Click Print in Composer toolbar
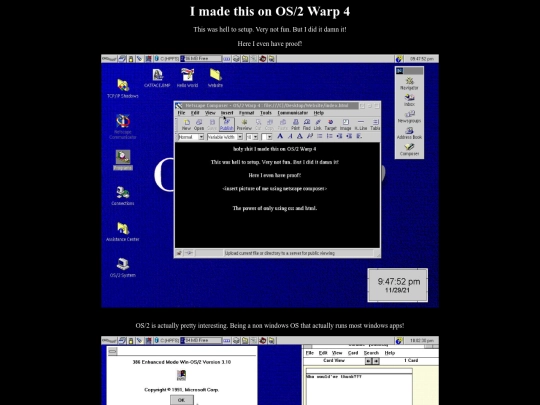This screenshot has width=540, height=405. (295, 125)
